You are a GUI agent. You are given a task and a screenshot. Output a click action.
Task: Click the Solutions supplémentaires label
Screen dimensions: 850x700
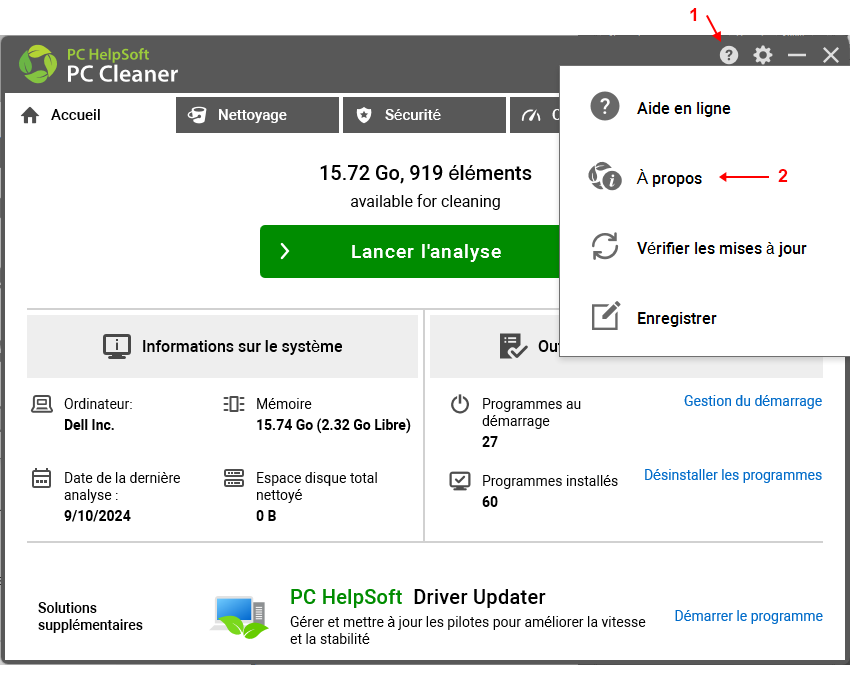click(x=90, y=616)
